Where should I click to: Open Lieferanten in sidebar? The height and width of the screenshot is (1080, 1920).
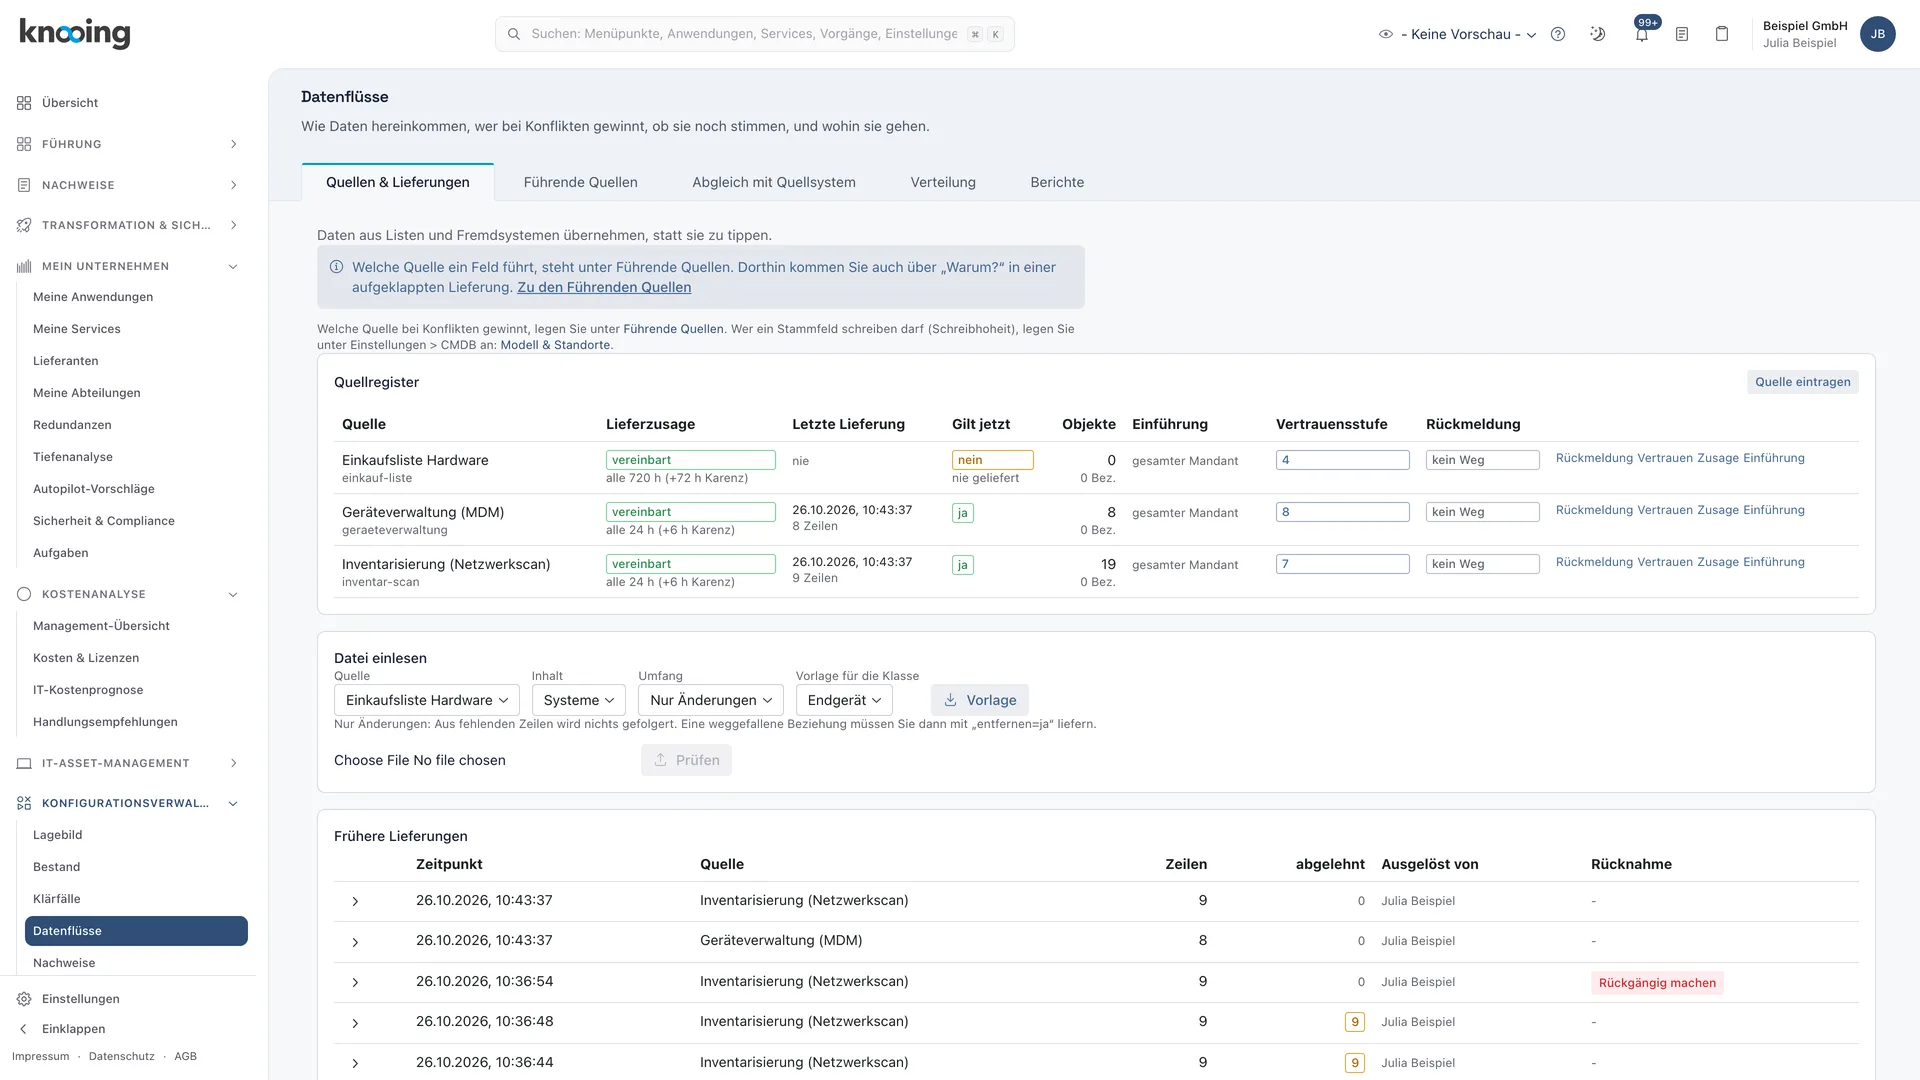click(66, 361)
